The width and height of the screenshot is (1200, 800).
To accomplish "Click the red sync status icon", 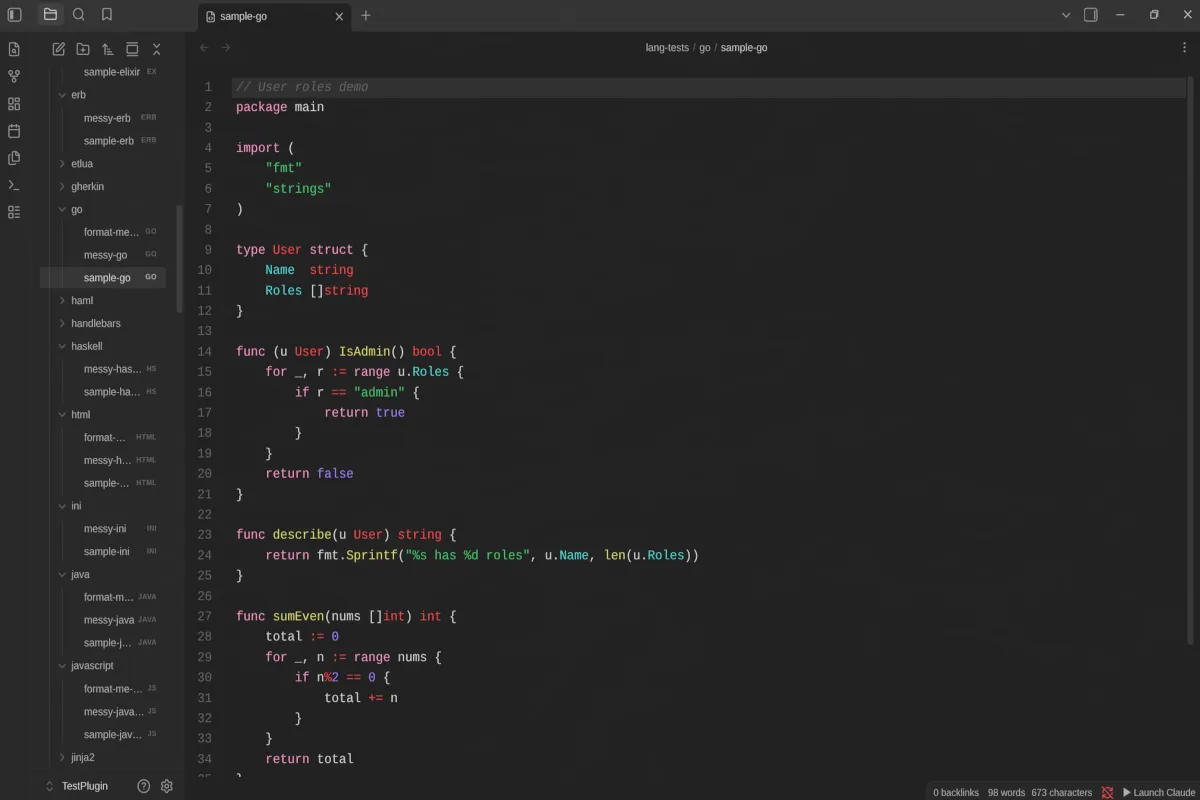I will pyautogui.click(x=1107, y=792).
